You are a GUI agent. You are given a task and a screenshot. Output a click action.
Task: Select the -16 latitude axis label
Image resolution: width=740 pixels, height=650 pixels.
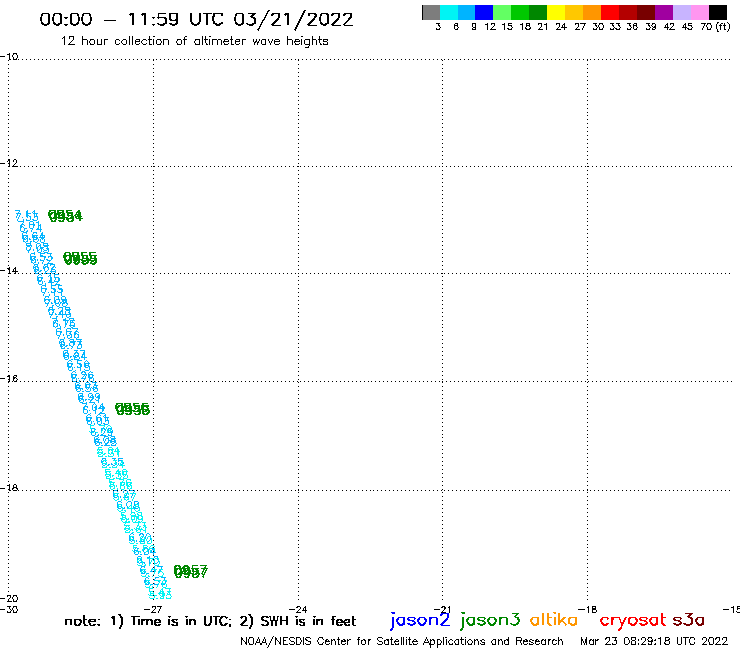[x=9, y=379]
